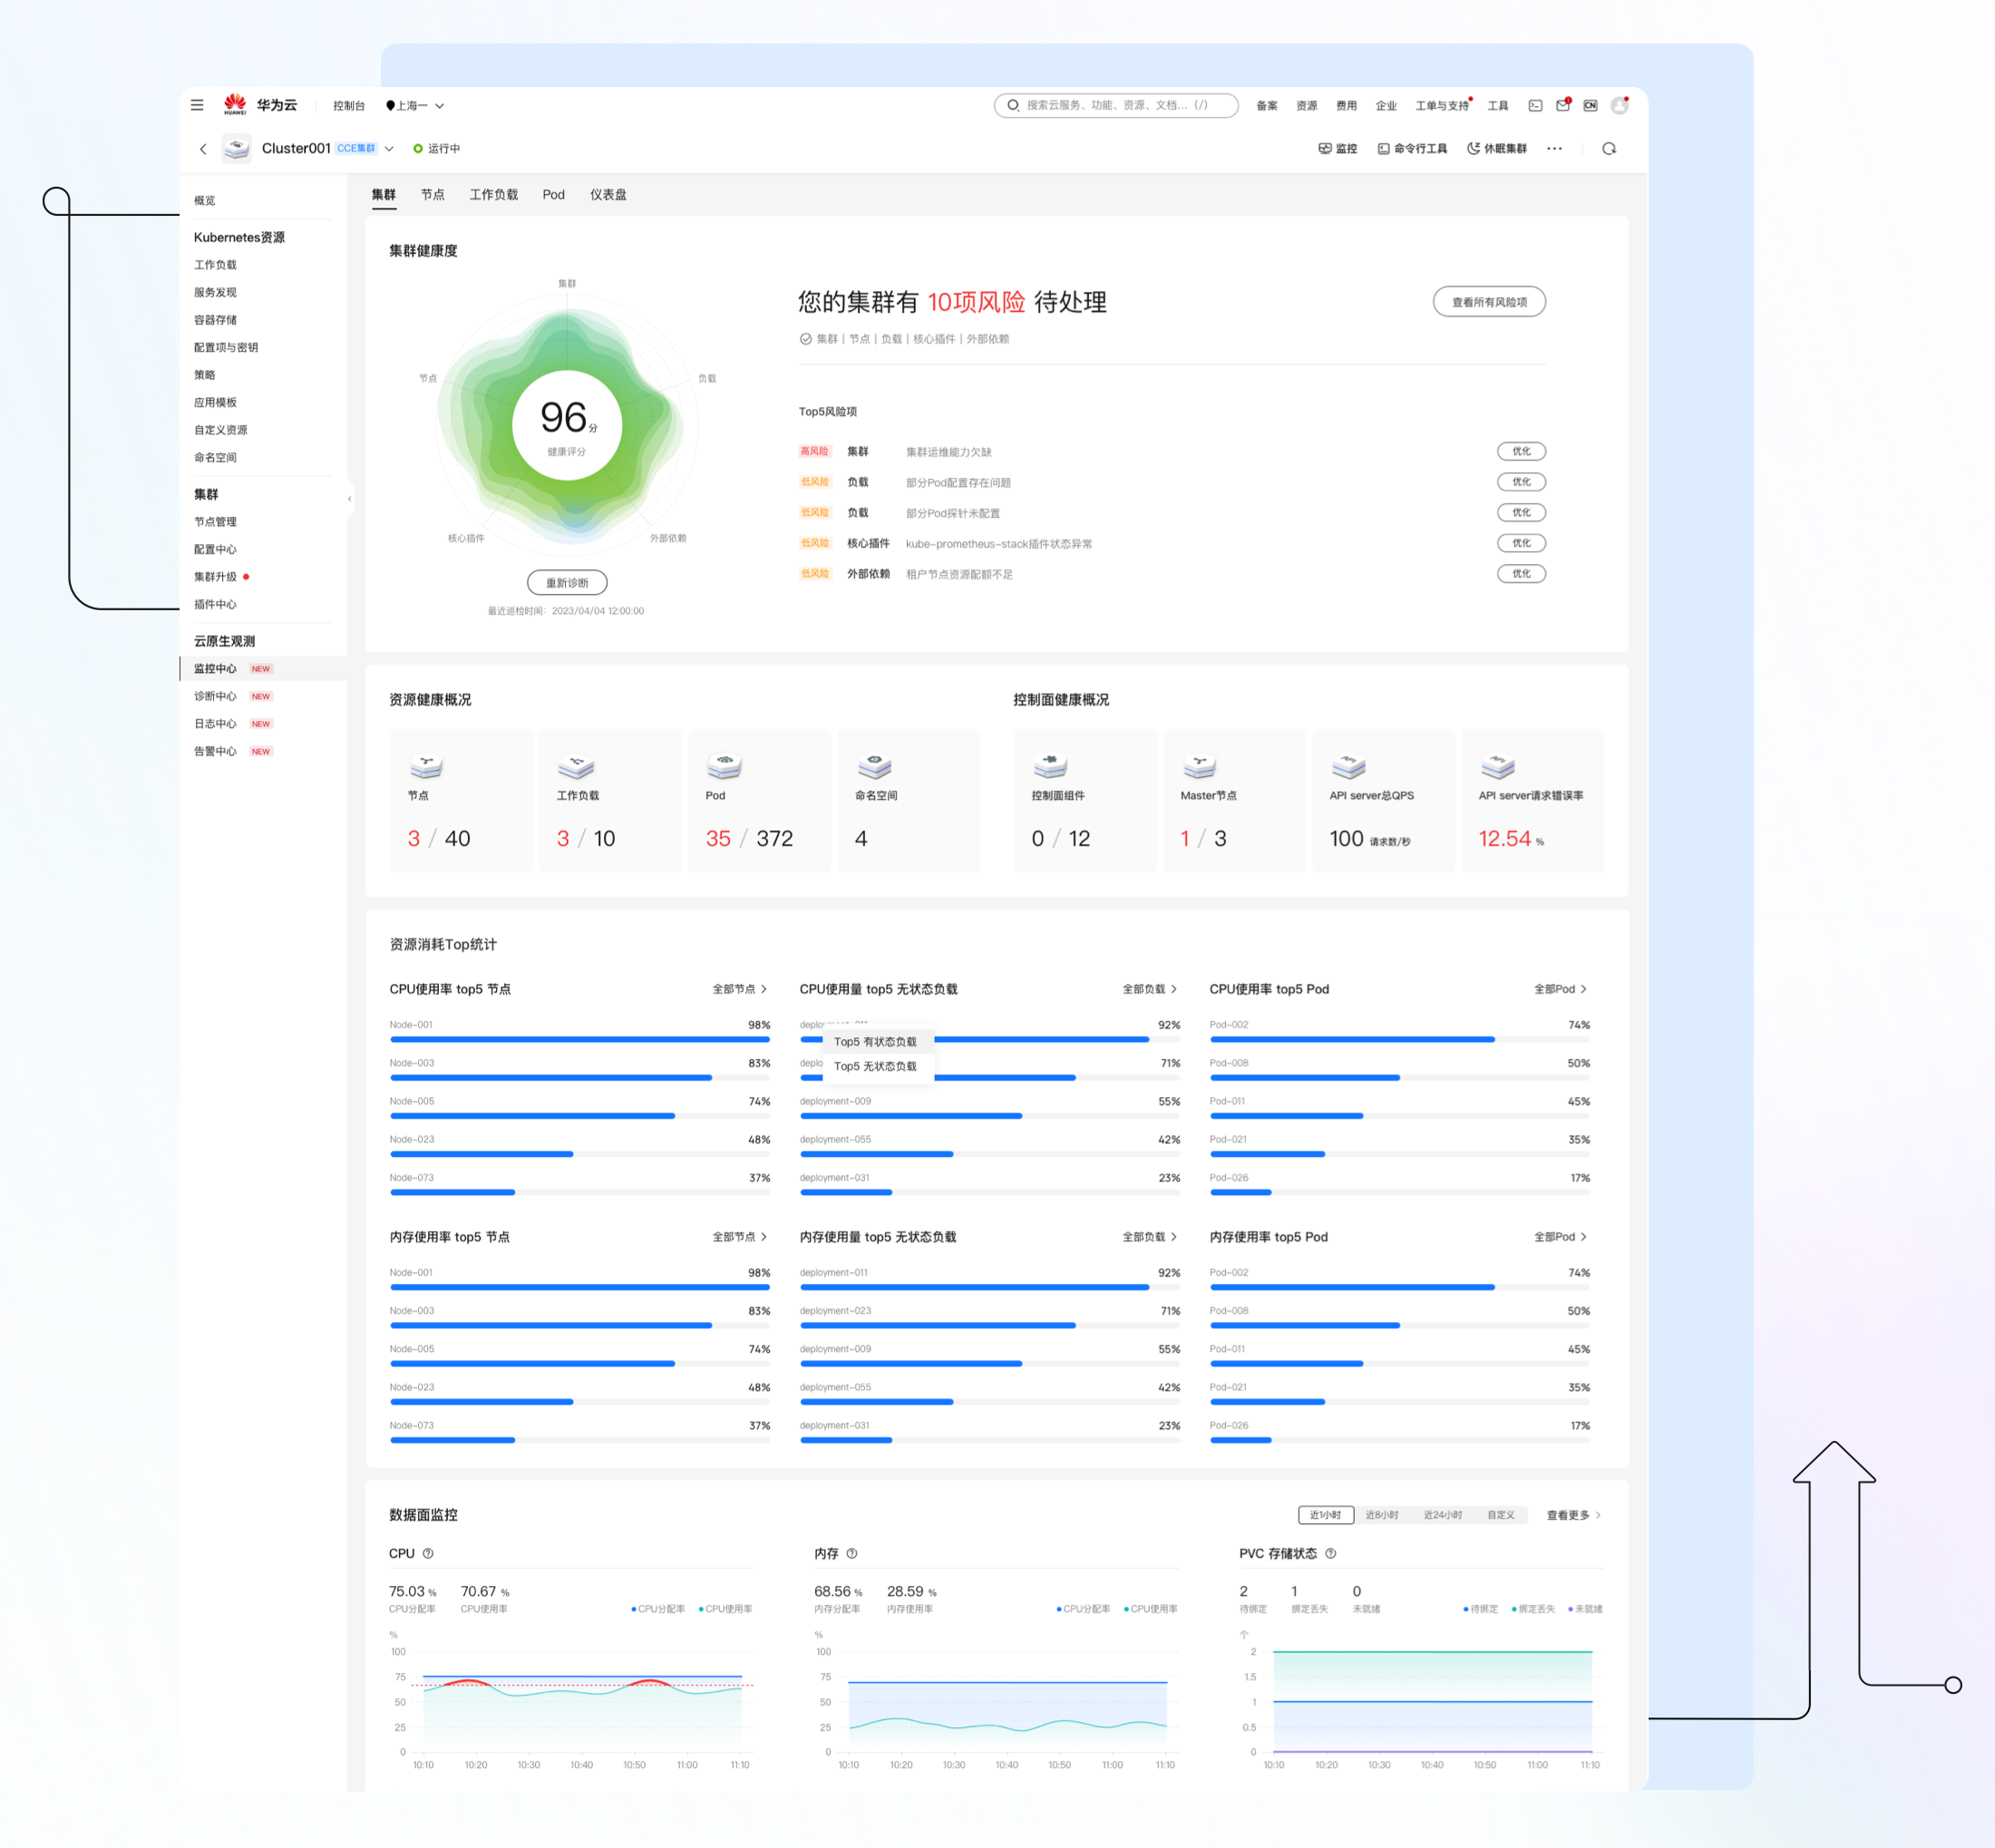
Task: Select the 近8小时 time range
Action: 1381,1515
